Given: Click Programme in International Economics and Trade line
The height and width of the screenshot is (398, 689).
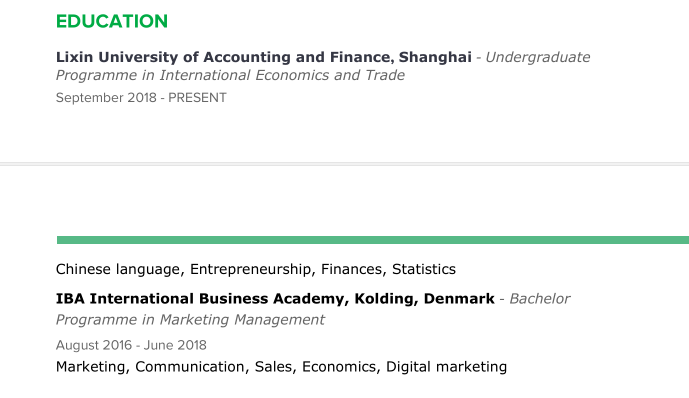Looking at the screenshot, I should coord(230,76).
